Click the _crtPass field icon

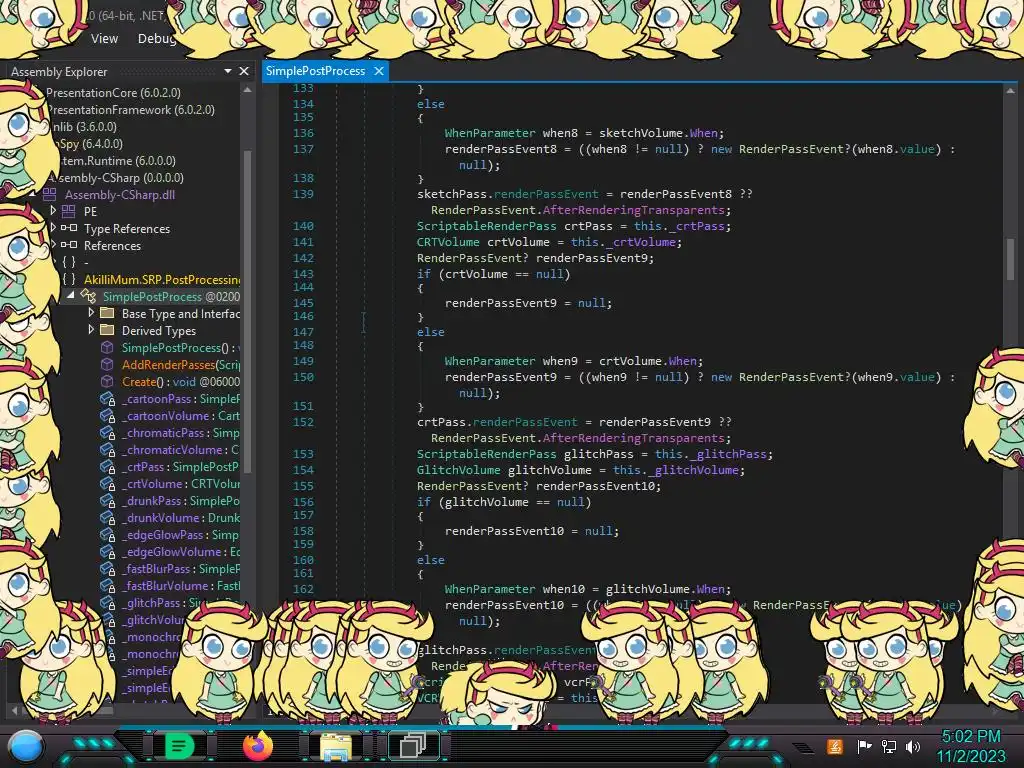[108, 466]
